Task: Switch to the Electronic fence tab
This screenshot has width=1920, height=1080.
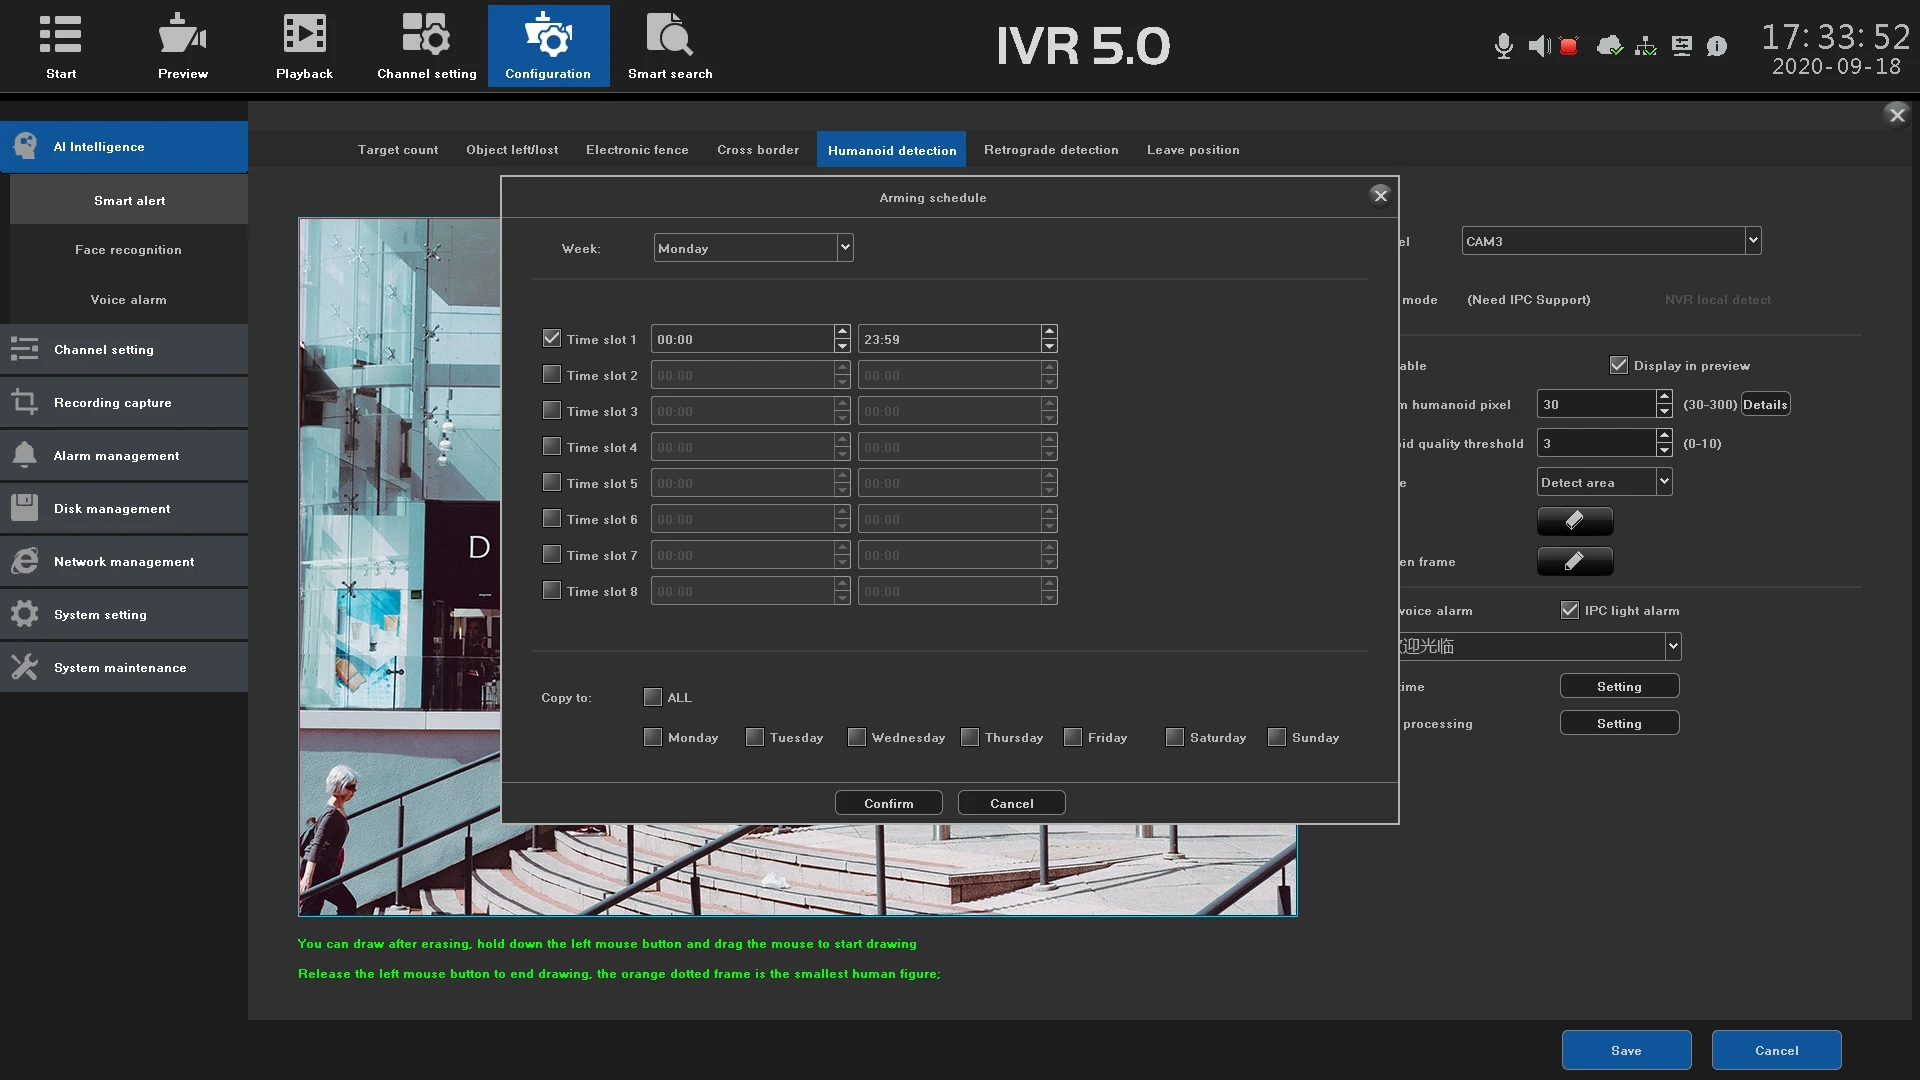Action: [637, 150]
